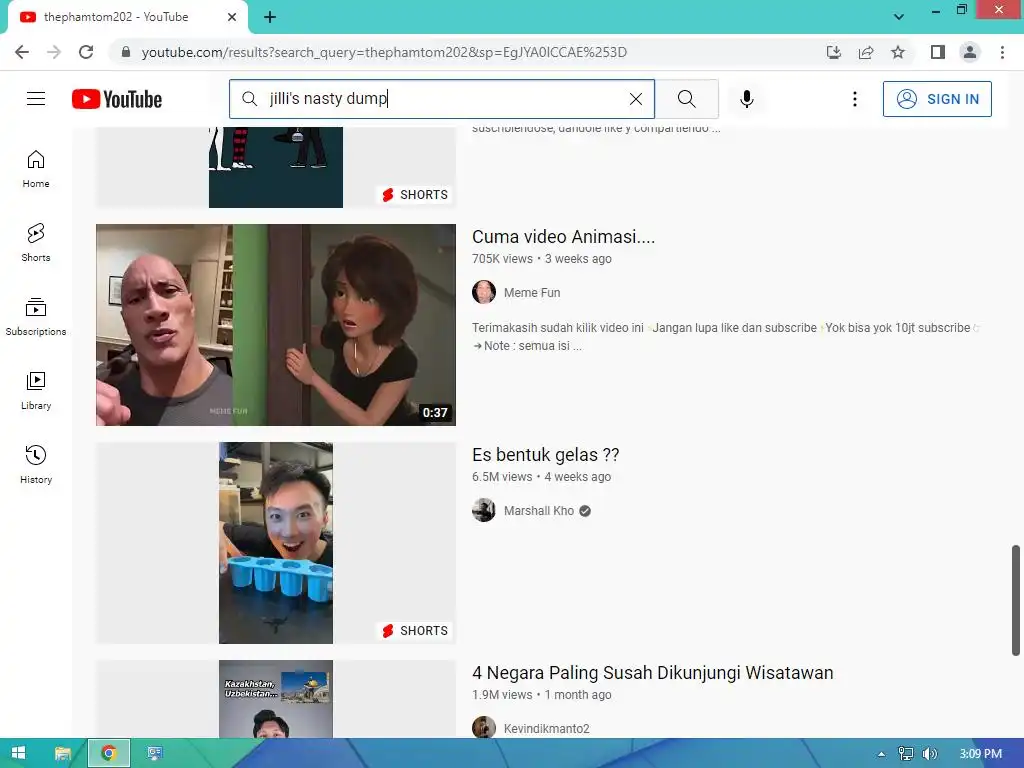Open a new browser tab

(270, 17)
